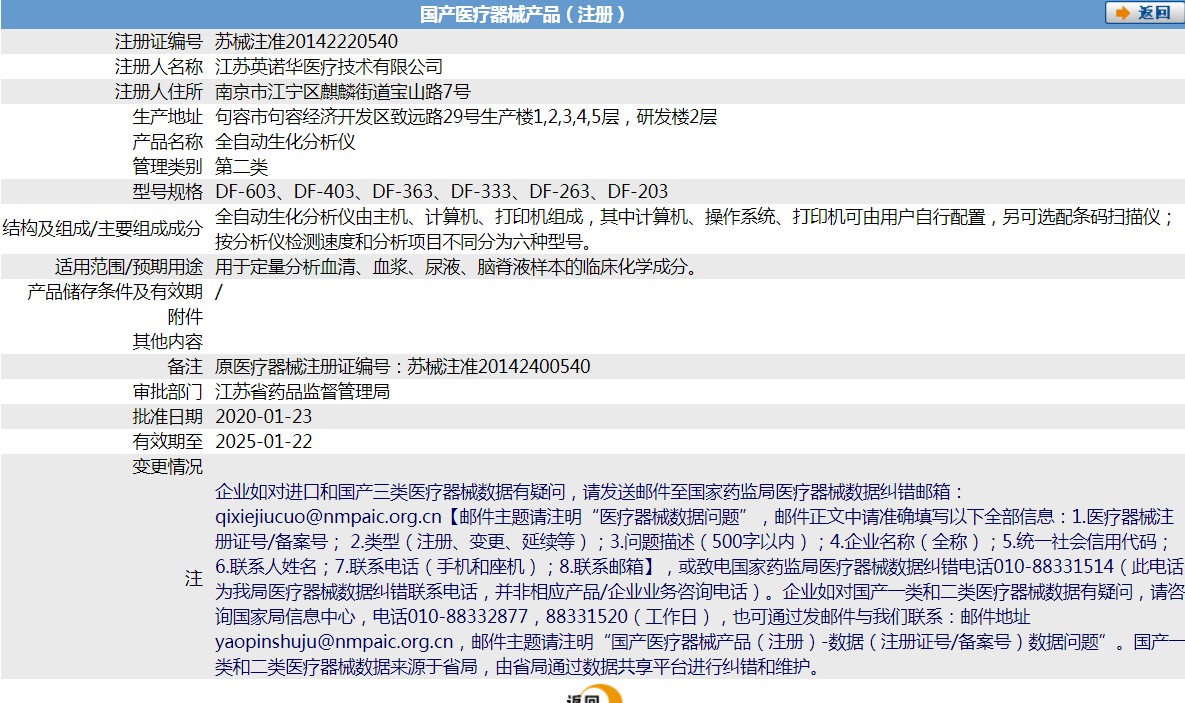
Task: Click company name 江苏英诺华医疗技术有限公司
Action: [x=329, y=67]
